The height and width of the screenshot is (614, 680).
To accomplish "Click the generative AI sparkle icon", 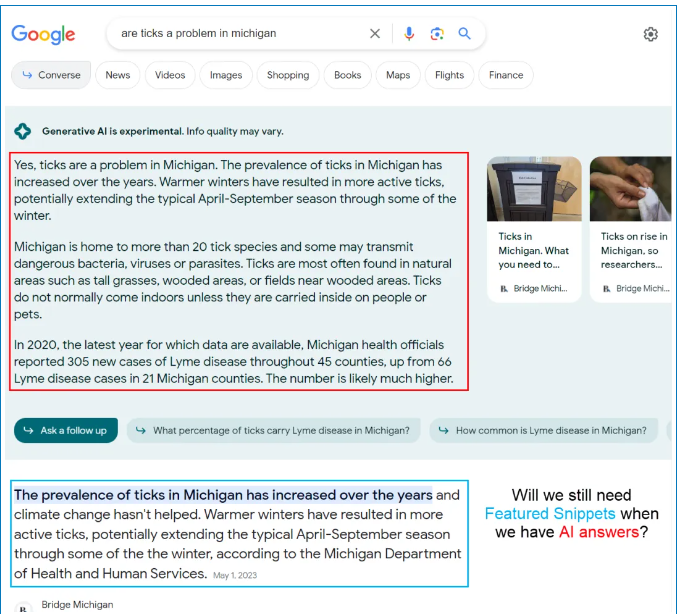I will pos(23,131).
